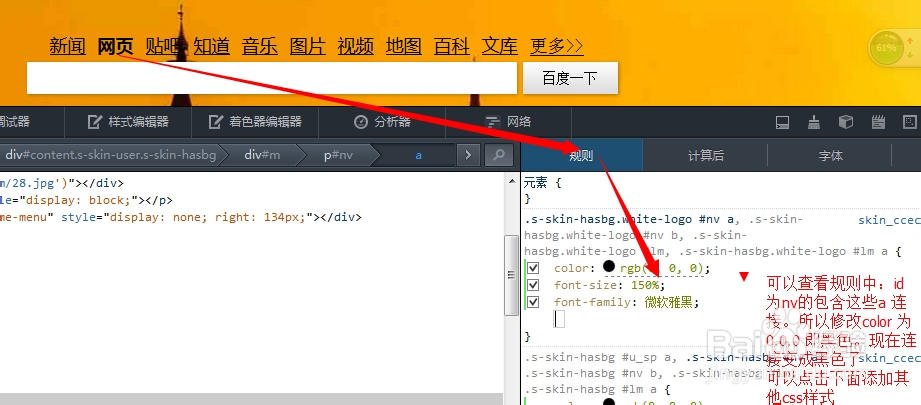Click the bold 网页 nav item

point(116,46)
